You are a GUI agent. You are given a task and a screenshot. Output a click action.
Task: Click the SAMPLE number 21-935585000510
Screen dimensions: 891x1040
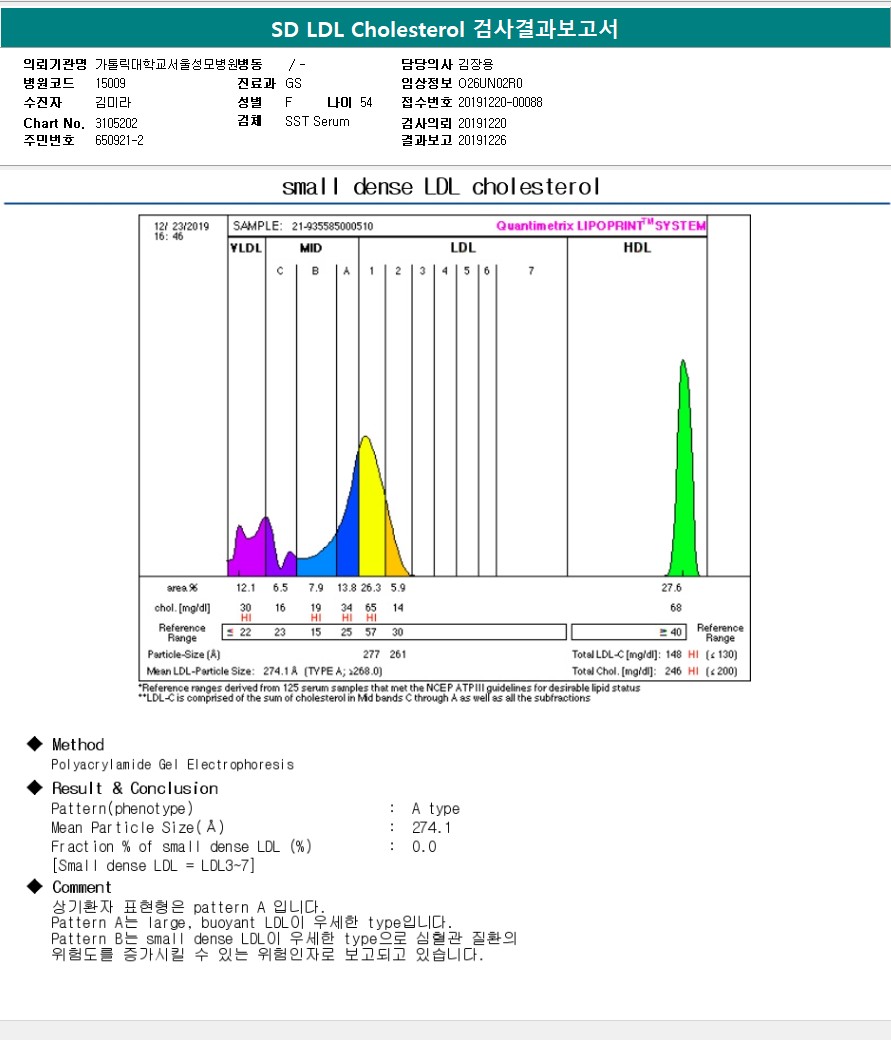(332, 226)
